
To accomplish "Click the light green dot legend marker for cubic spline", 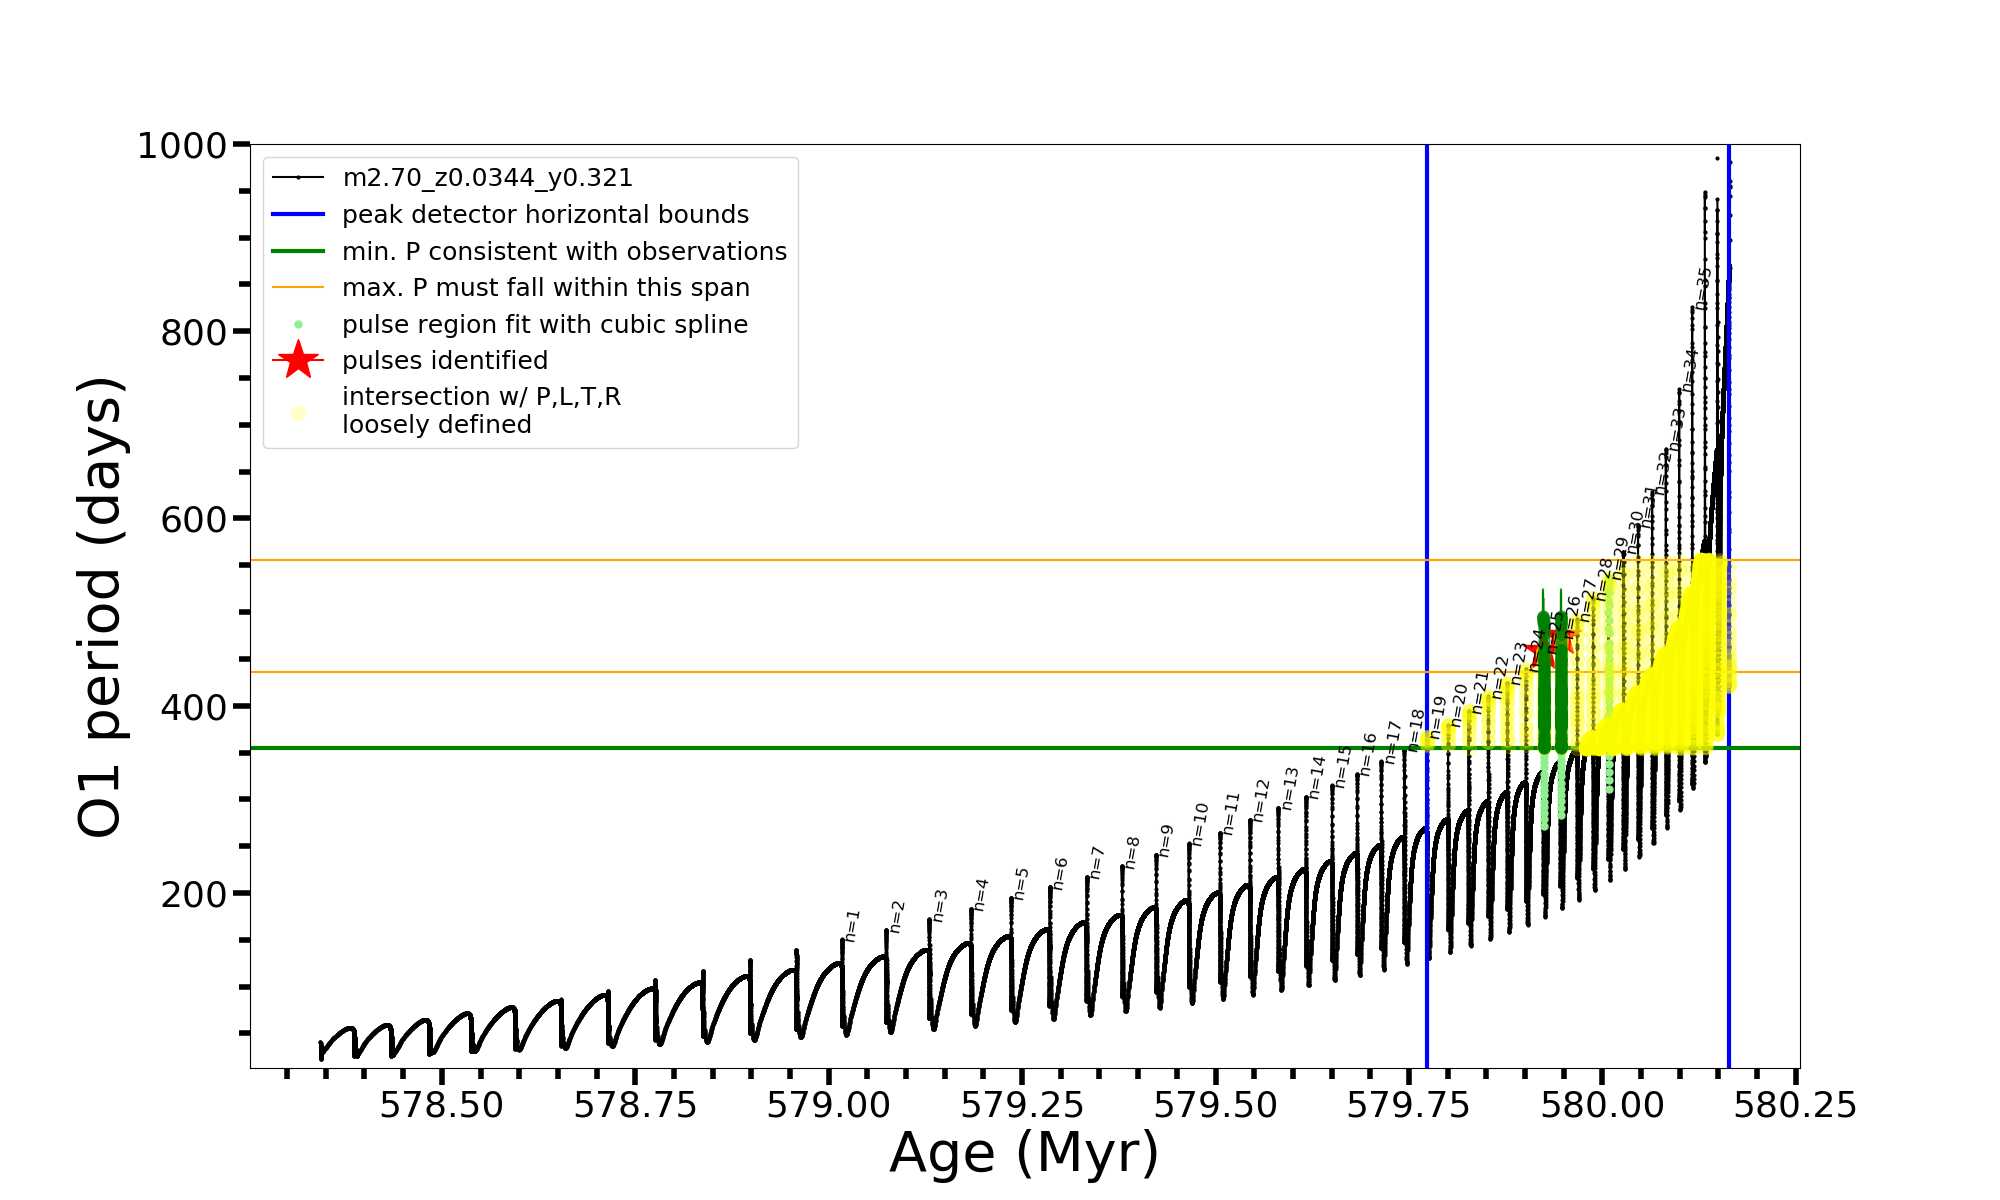I will tap(298, 325).
